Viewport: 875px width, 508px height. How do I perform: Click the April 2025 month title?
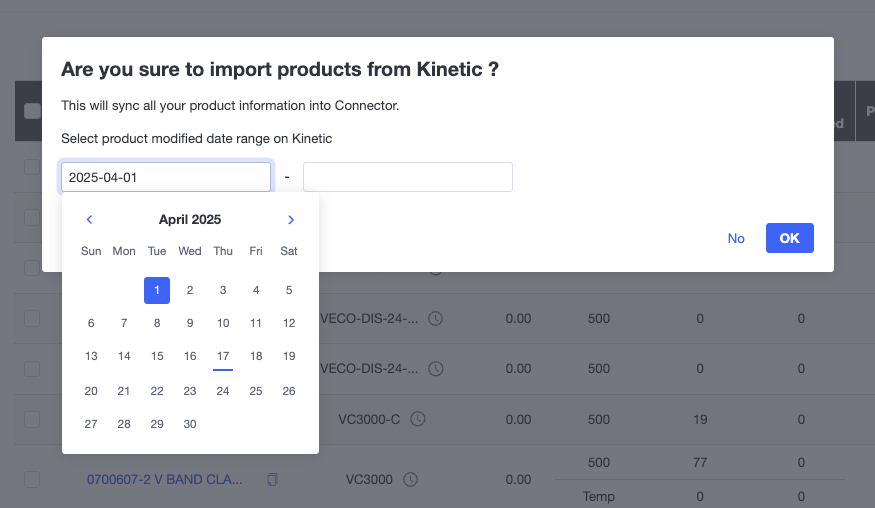click(190, 219)
